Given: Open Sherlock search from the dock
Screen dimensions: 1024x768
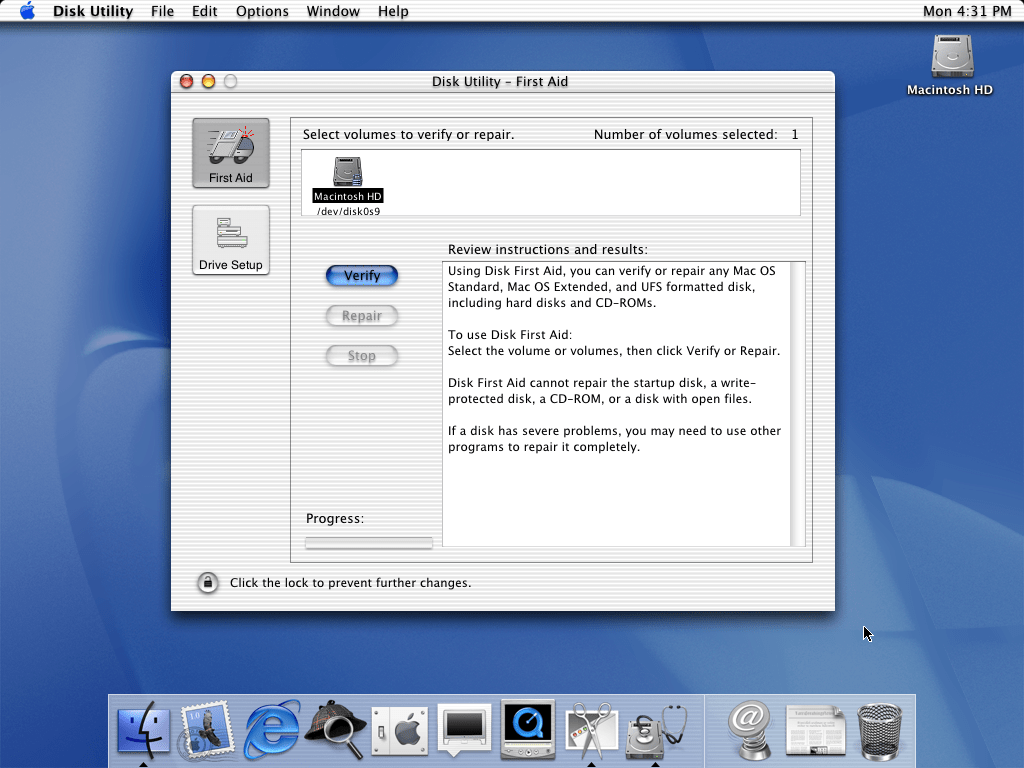Looking at the screenshot, I should (336, 730).
